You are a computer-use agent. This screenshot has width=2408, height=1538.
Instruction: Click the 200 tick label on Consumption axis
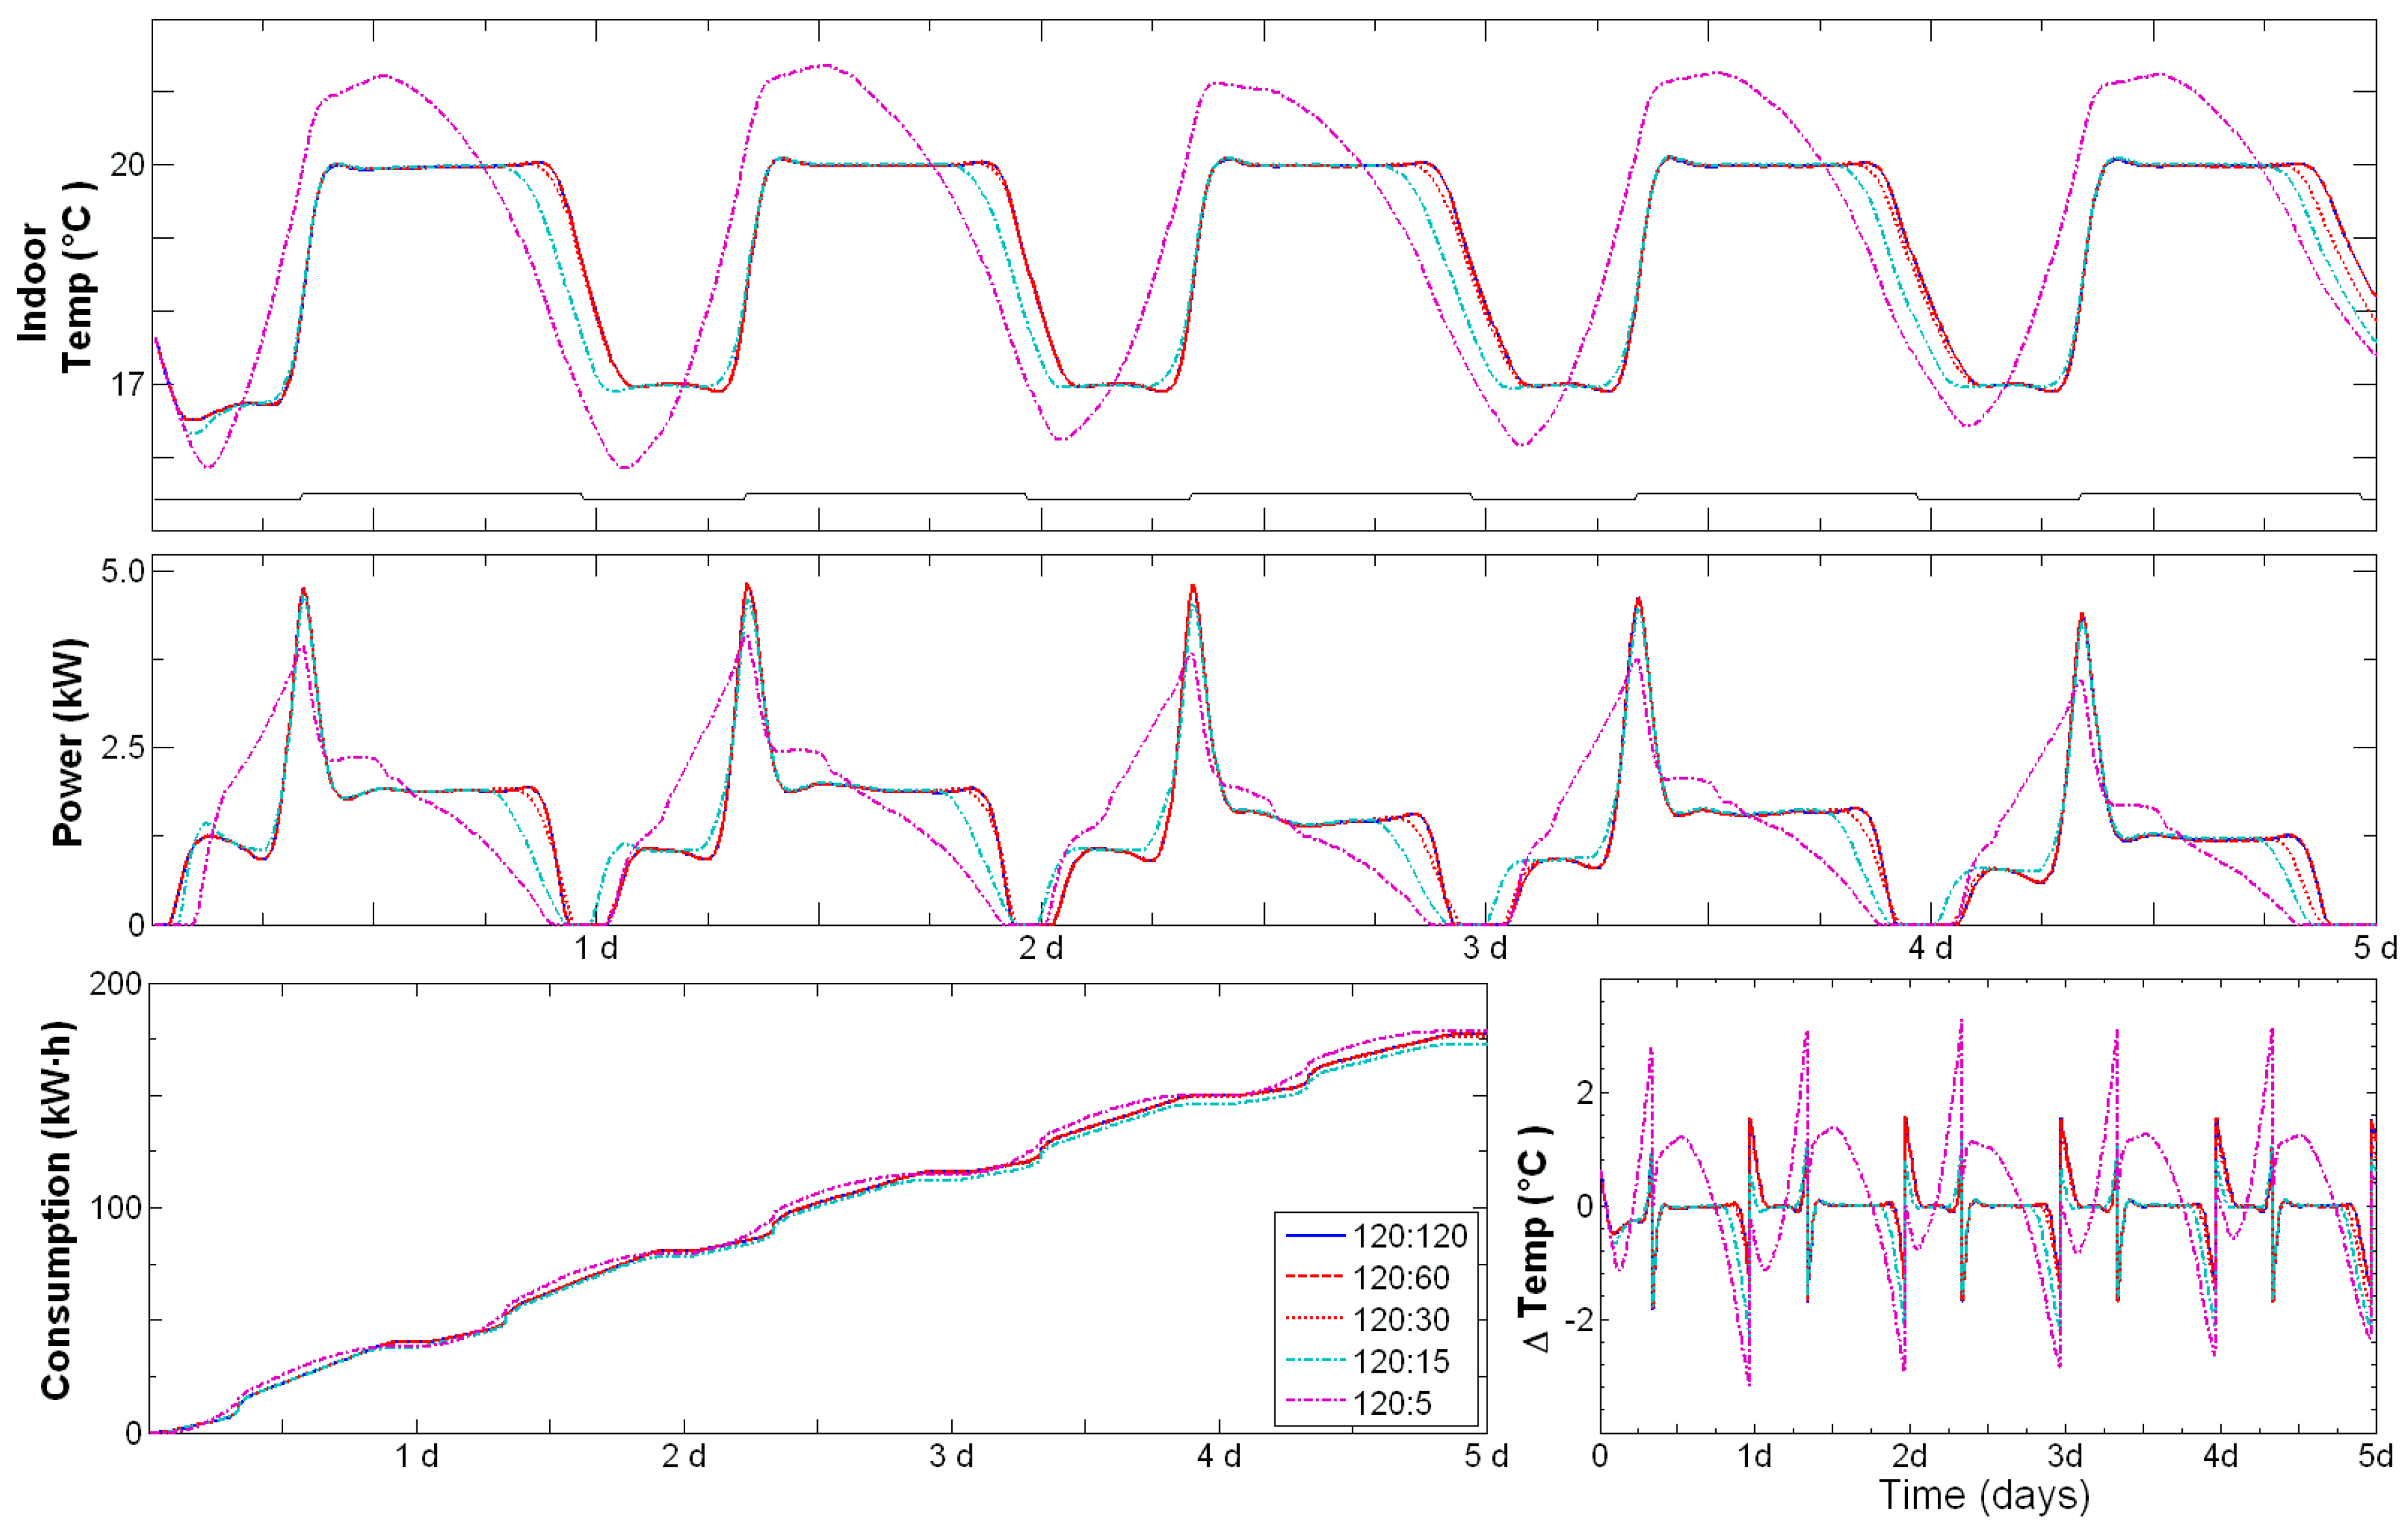point(115,984)
